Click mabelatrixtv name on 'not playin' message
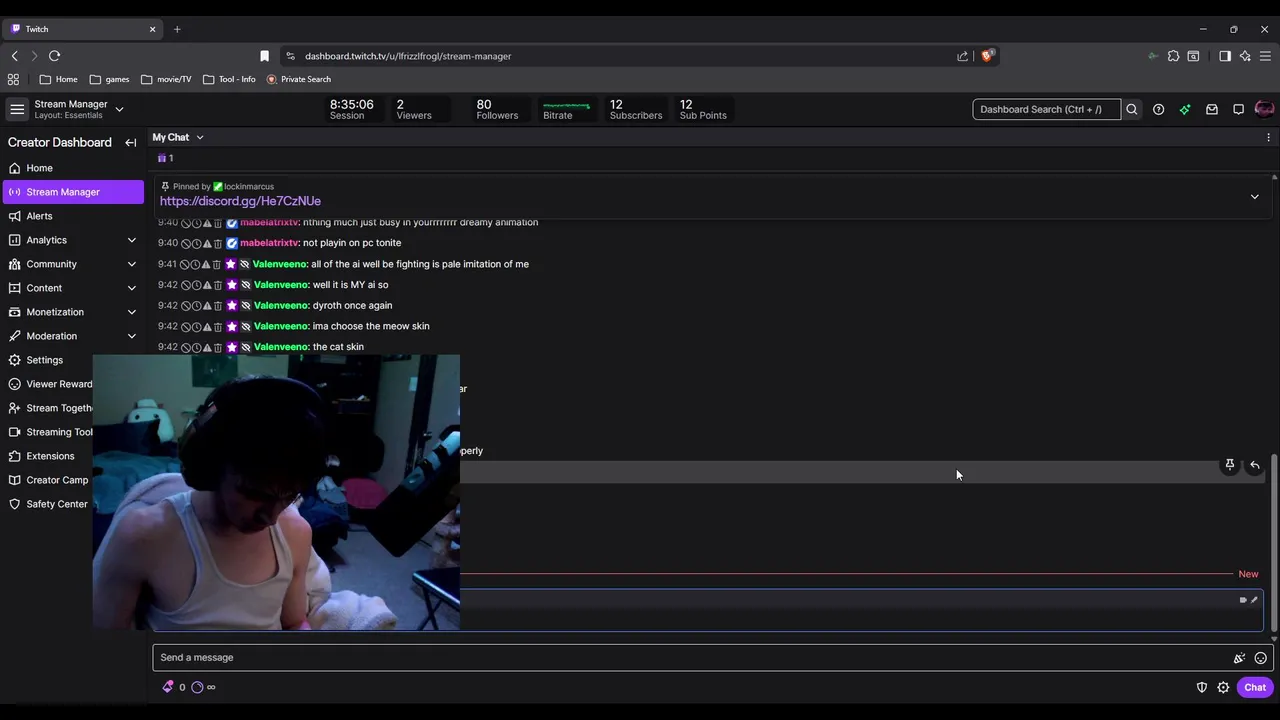Screen dimensions: 1280x720 pos(270,243)
